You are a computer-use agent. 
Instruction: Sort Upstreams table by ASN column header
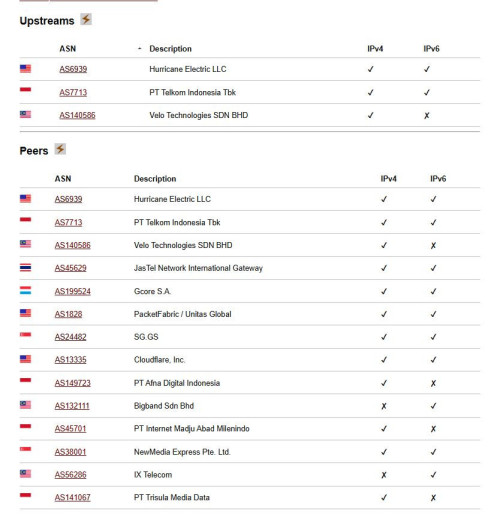[x=67, y=49]
